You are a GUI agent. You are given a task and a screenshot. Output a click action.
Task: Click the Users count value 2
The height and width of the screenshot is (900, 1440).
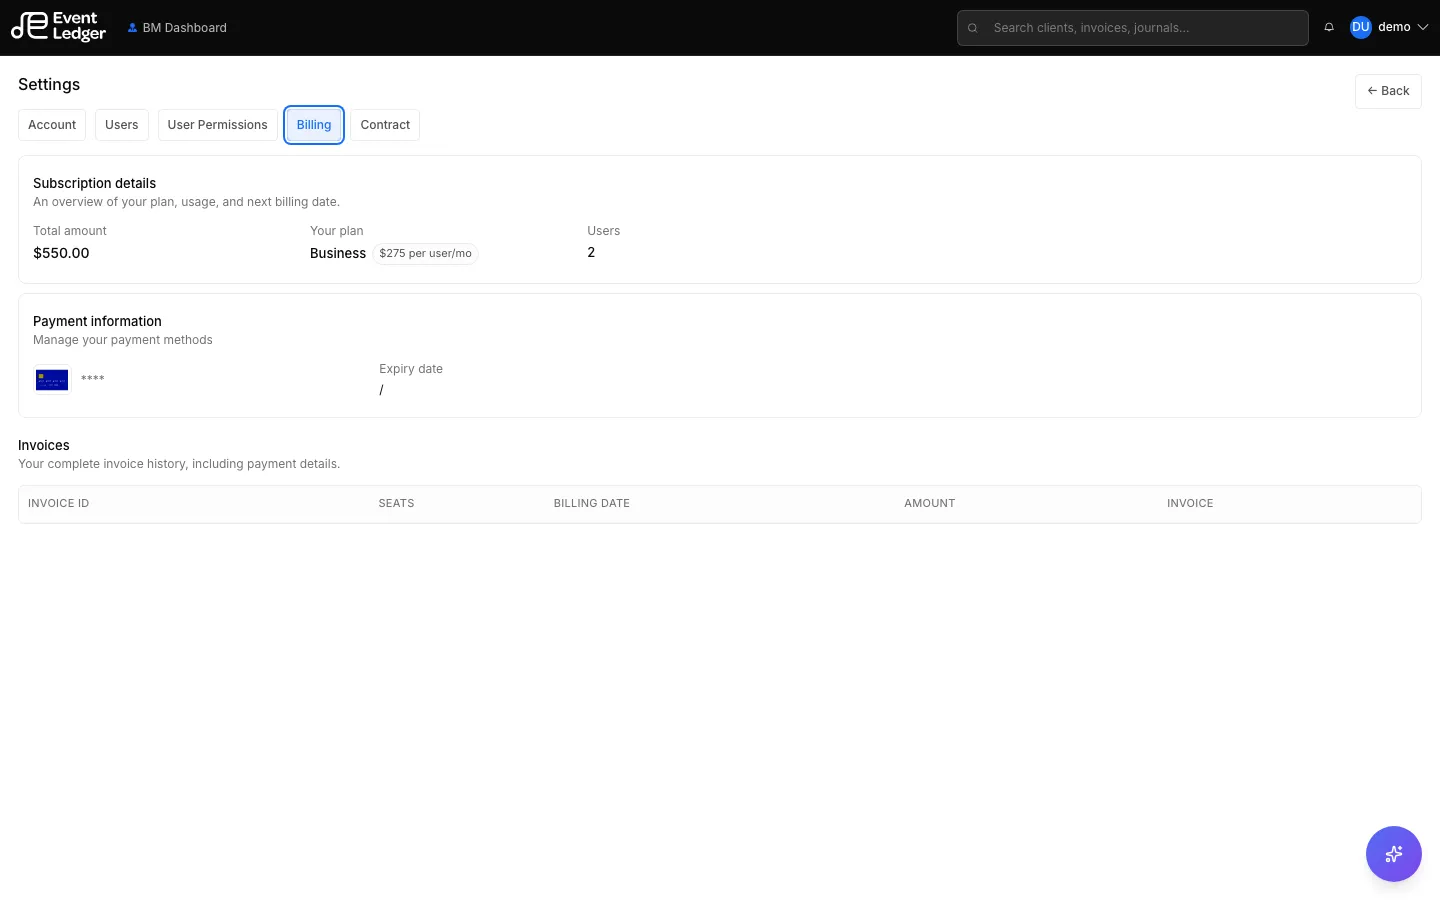tap(591, 253)
